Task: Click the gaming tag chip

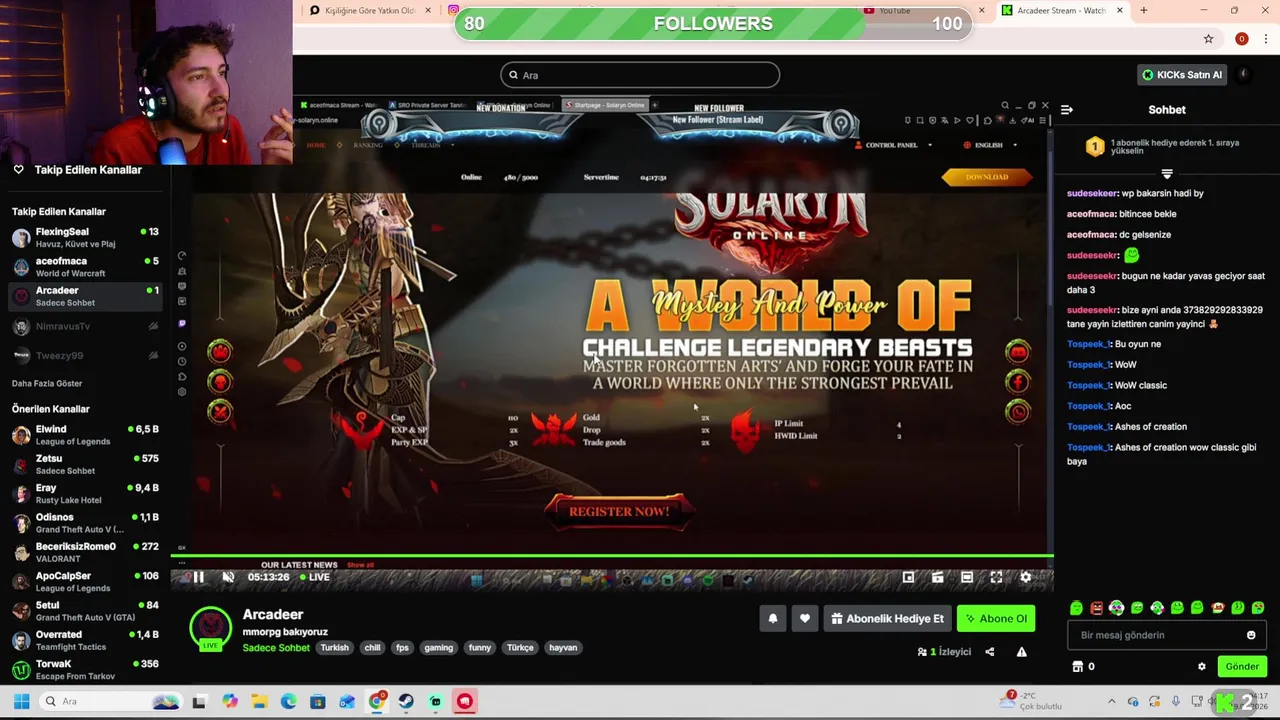Action: click(438, 648)
